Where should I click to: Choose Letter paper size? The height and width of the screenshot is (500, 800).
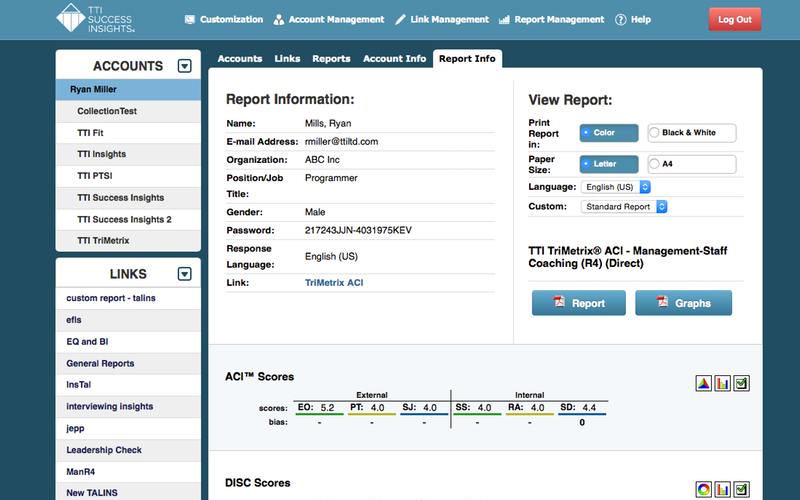click(x=609, y=164)
